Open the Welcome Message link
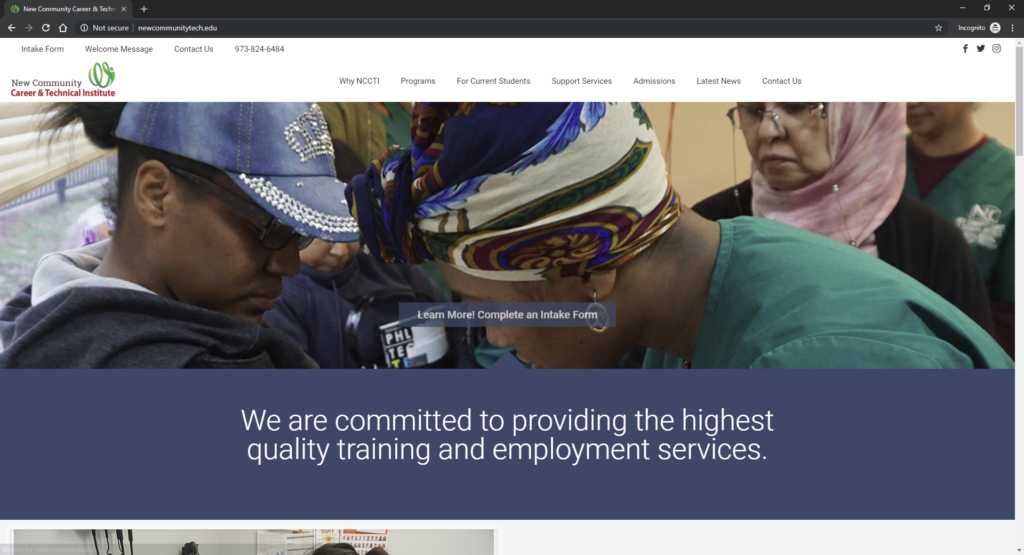1024x555 pixels. (x=119, y=49)
